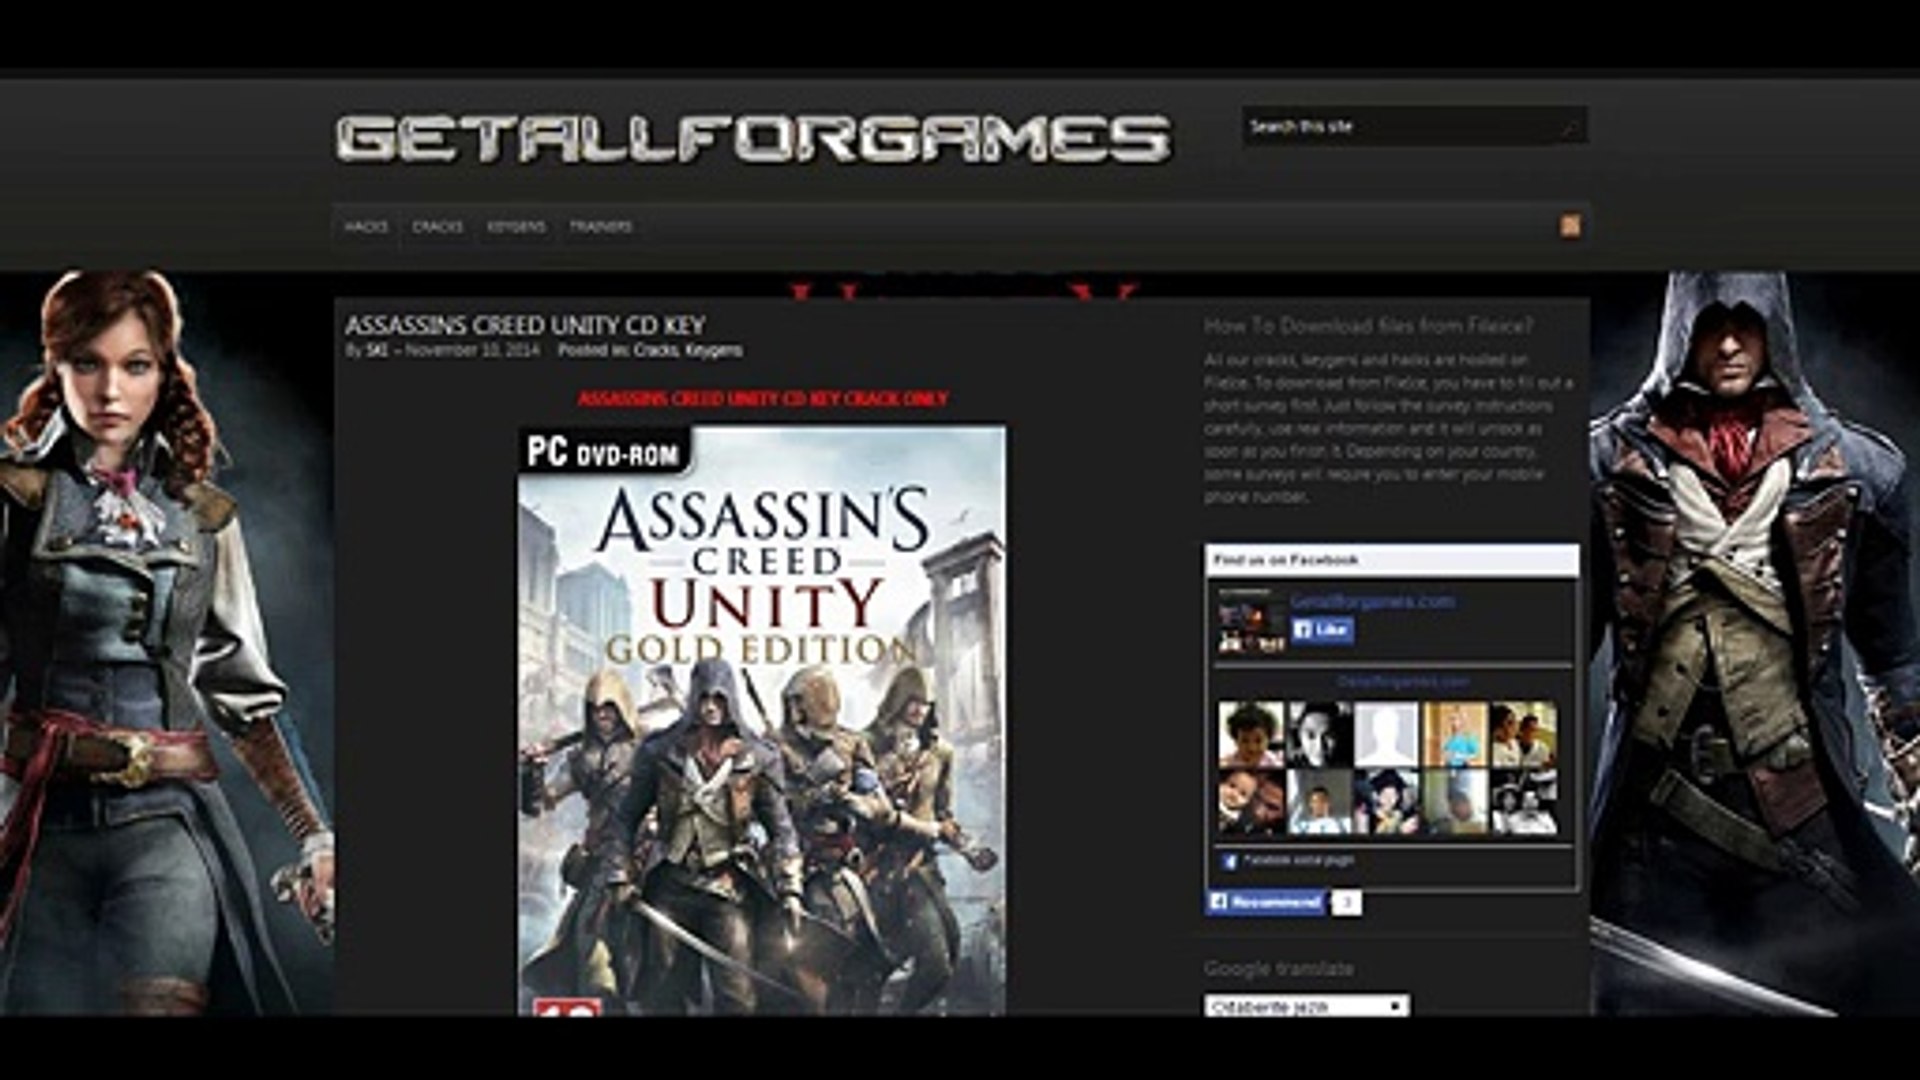Image resolution: width=1920 pixels, height=1080 pixels.
Task: Open the HACKS menu item
Action: [x=365, y=227]
